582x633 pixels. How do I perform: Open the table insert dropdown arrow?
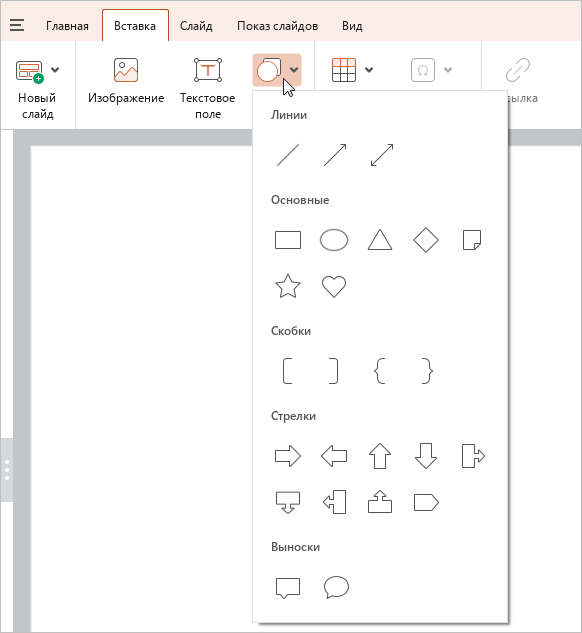(369, 70)
